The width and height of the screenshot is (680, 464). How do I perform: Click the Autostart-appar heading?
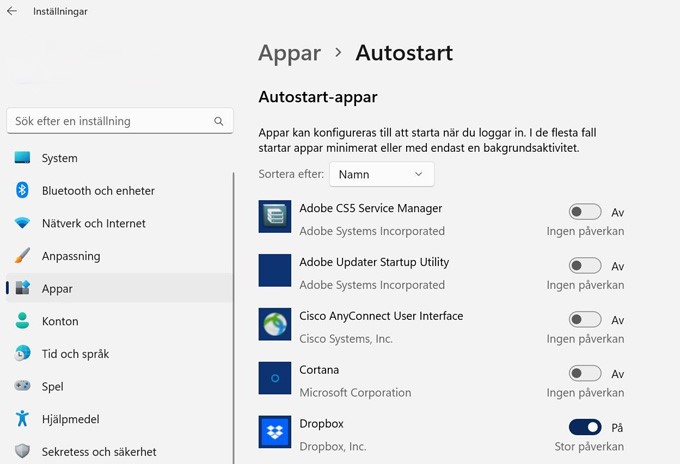click(318, 97)
